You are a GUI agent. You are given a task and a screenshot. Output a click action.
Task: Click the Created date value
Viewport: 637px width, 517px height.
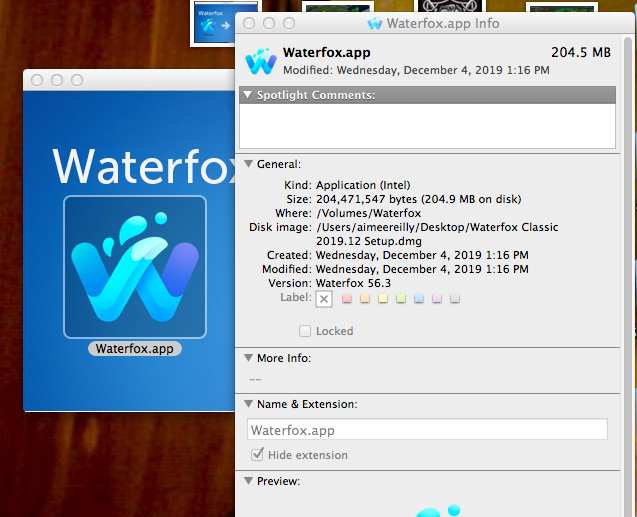tap(422, 255)
